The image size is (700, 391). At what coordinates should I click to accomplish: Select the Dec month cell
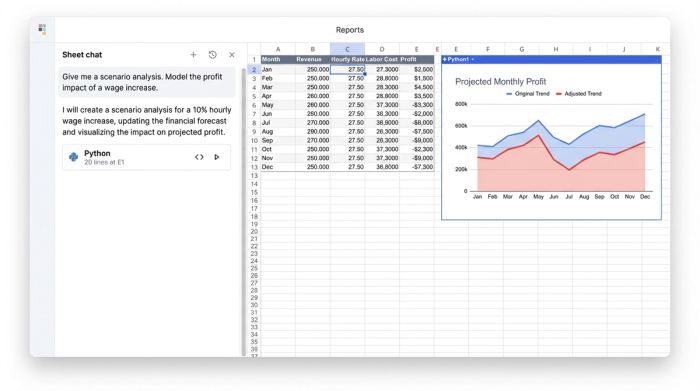(278, 167)
